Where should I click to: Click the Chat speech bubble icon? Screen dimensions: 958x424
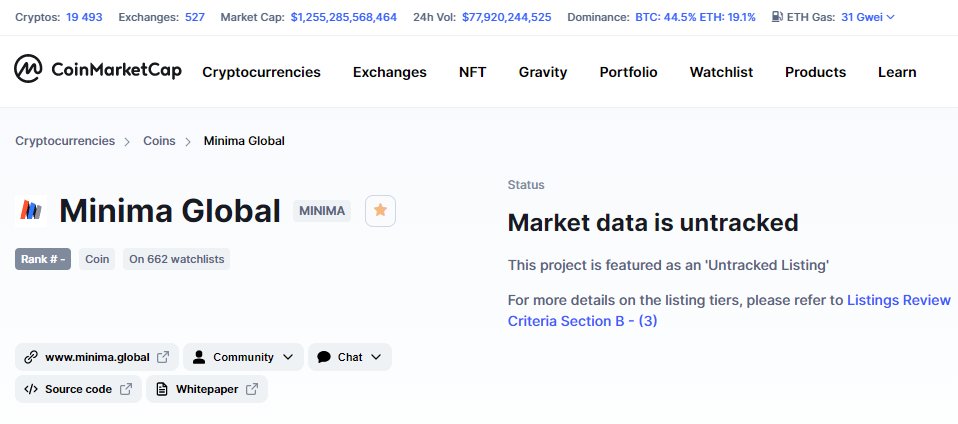pos(324,357)
